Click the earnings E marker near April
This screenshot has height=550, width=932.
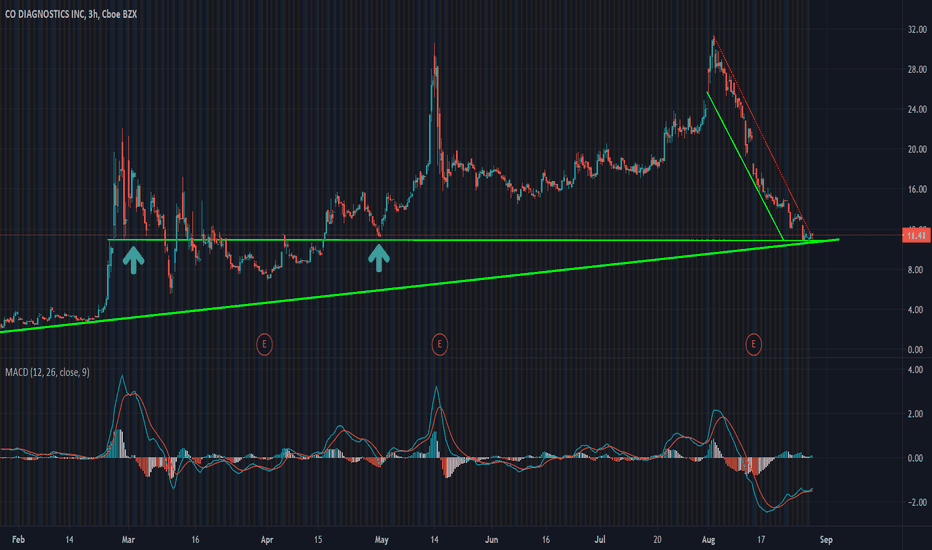tap(265, 344)
